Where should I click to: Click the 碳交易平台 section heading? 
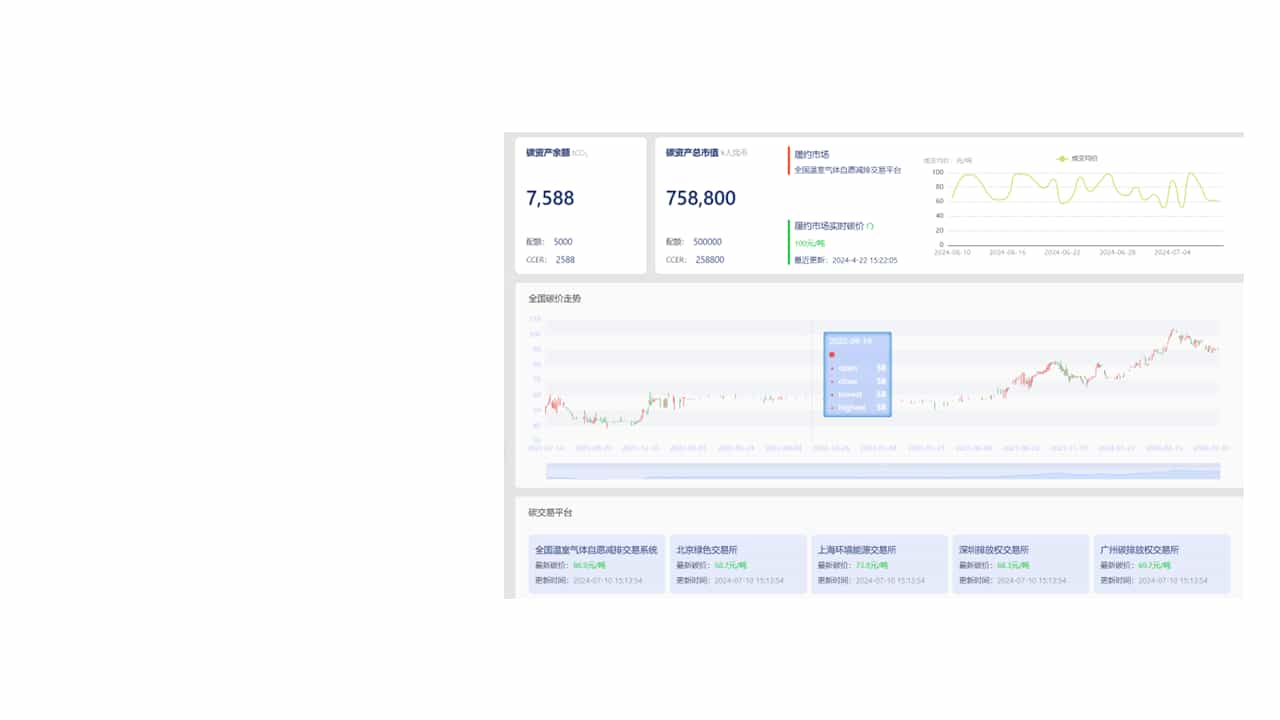pos(550,512)
